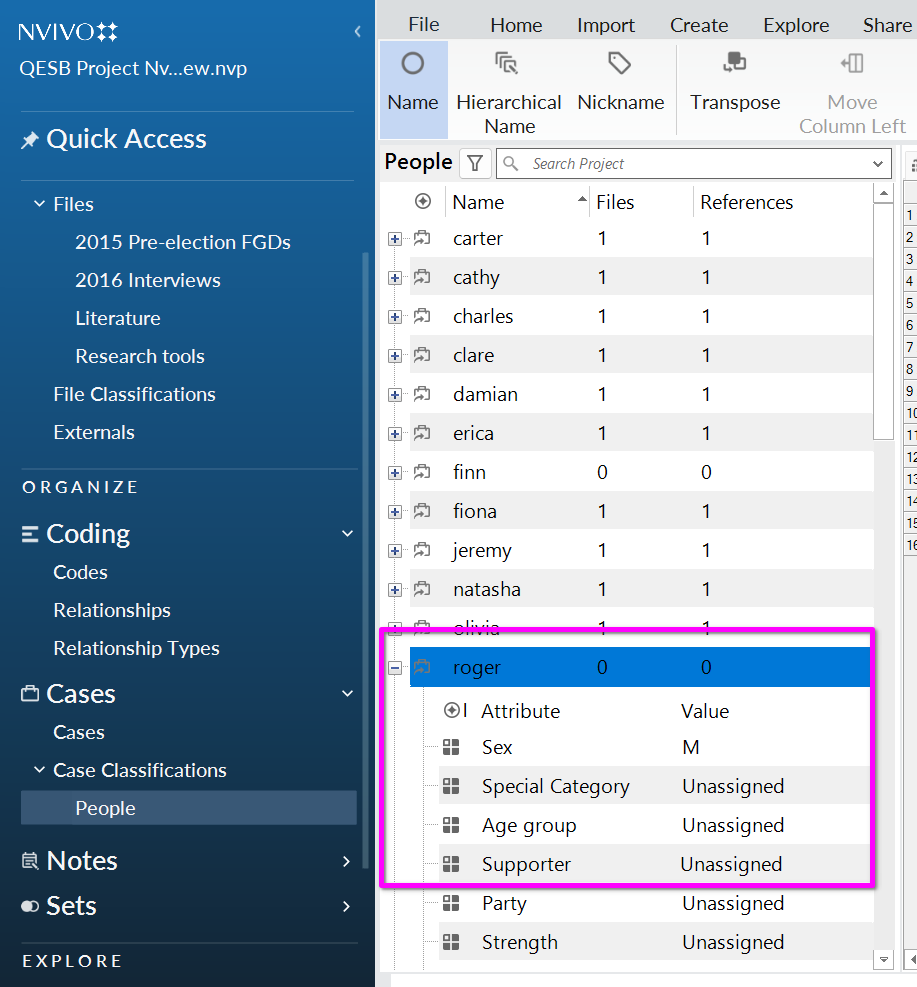The image size is (917, 987).
Task: Click the Name display icon in ribbon
Action: pos(412,65)
